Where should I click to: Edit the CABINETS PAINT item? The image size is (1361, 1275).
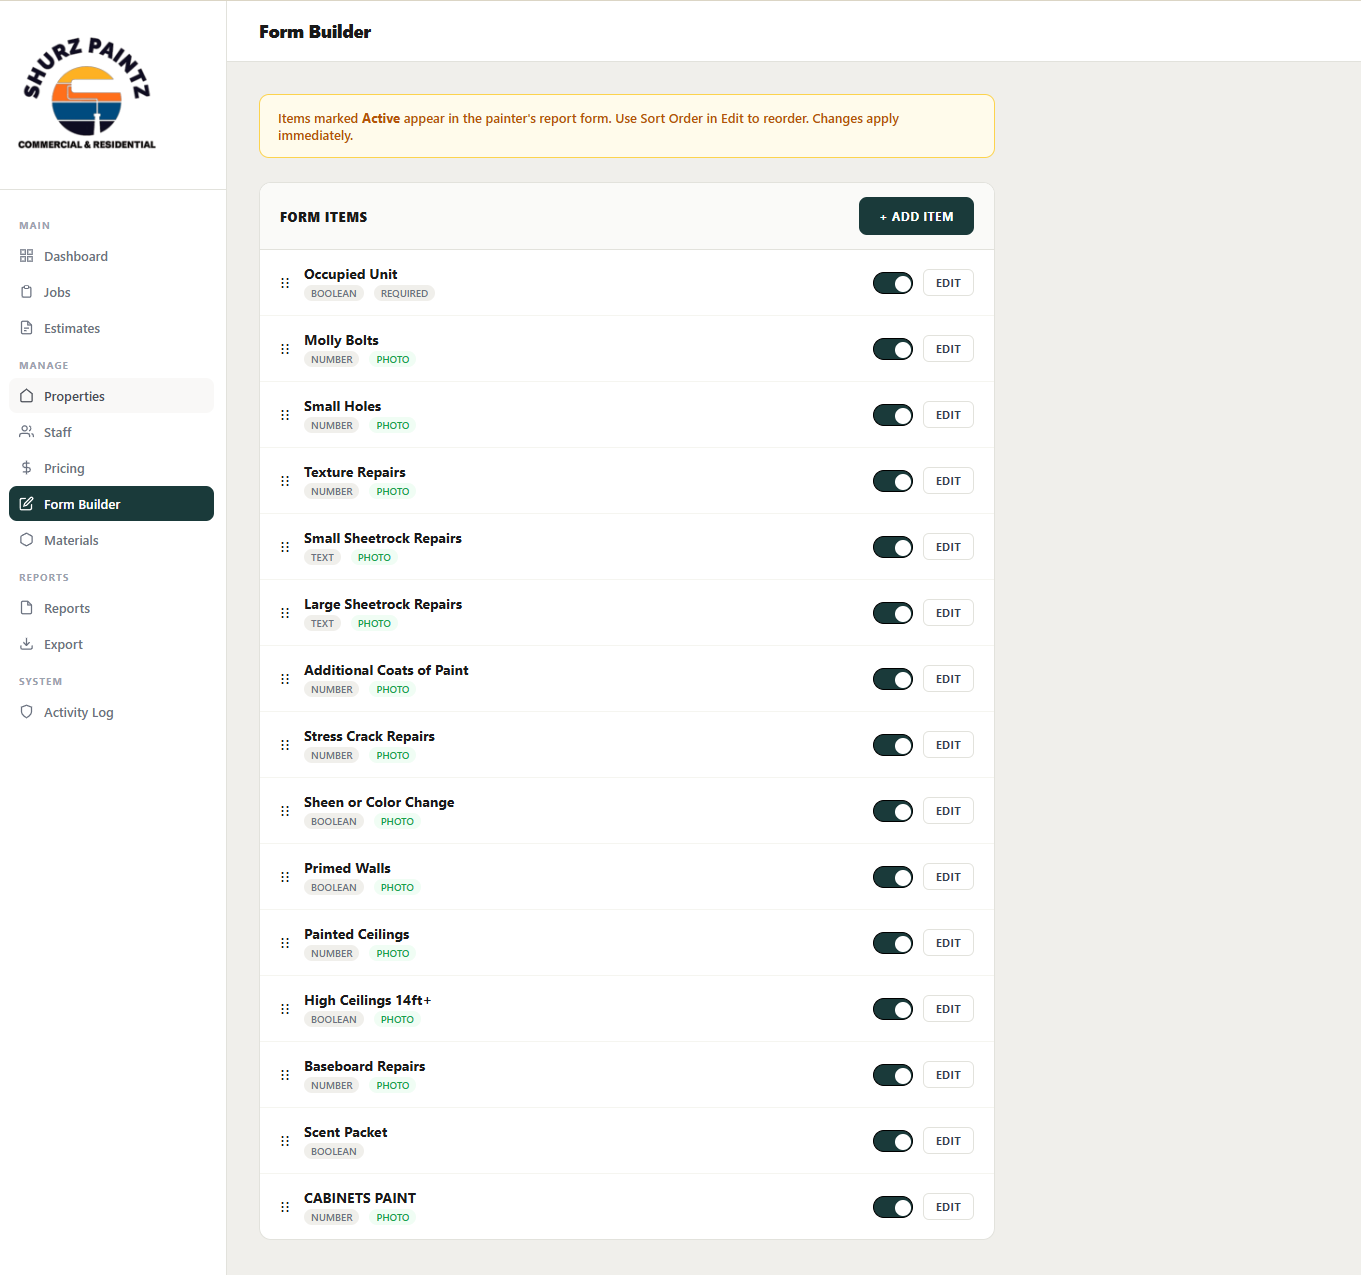[x=948, y=1207]
